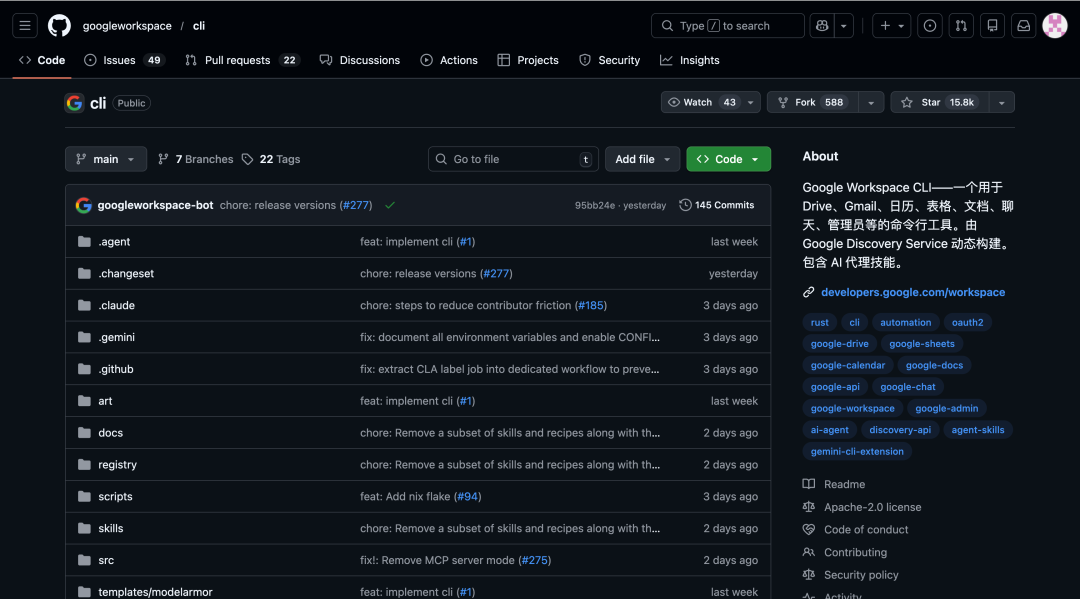The height and width of the screenshot is (599, 1080).
Task: Open the skills folder icon
Action: [84, 528]
